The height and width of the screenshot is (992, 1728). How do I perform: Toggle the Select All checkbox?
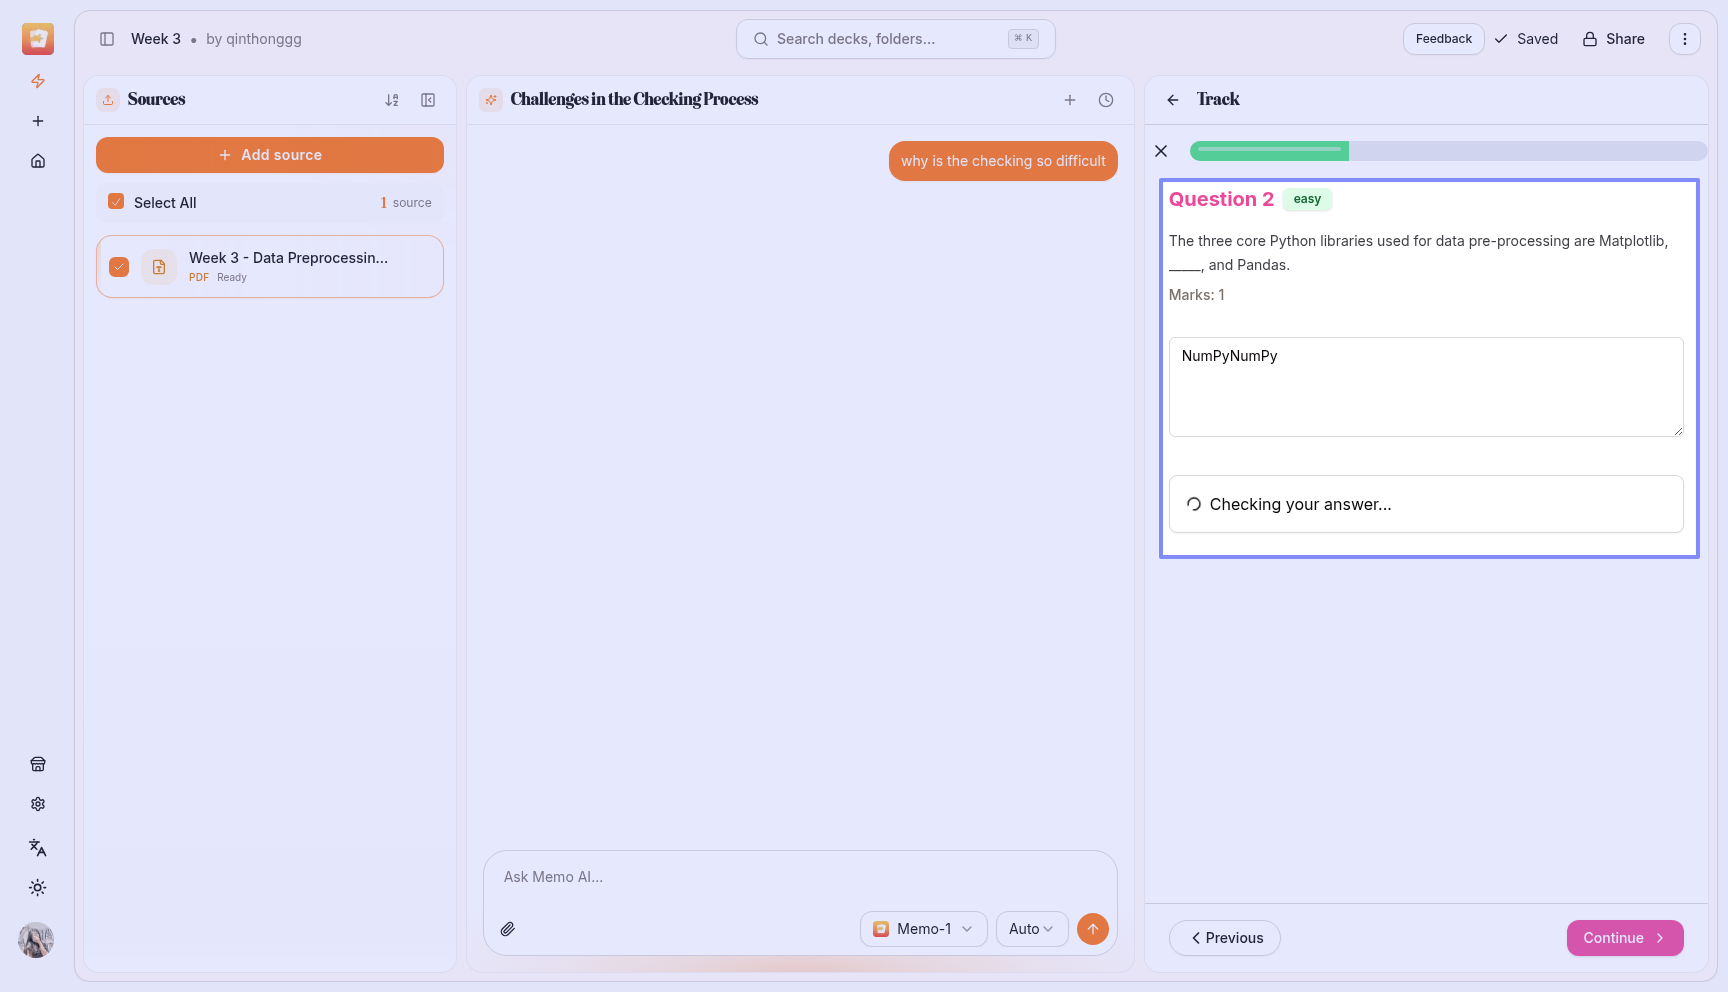[116, 202]
